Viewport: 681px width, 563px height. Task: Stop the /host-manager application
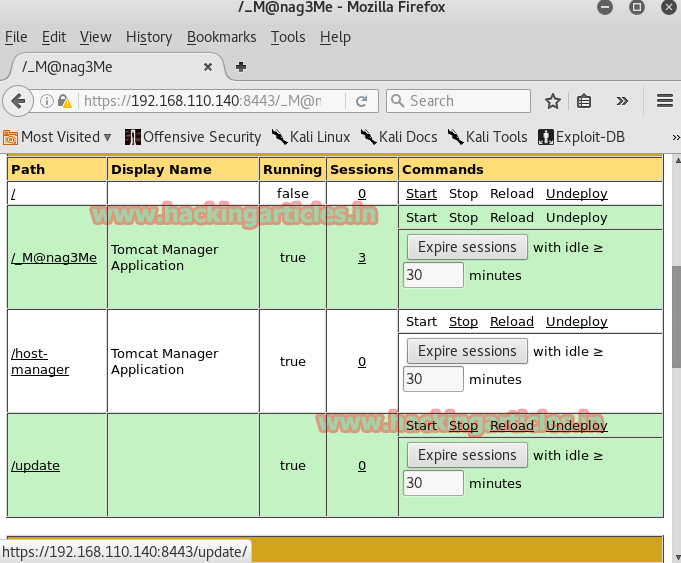pos(463,322)
